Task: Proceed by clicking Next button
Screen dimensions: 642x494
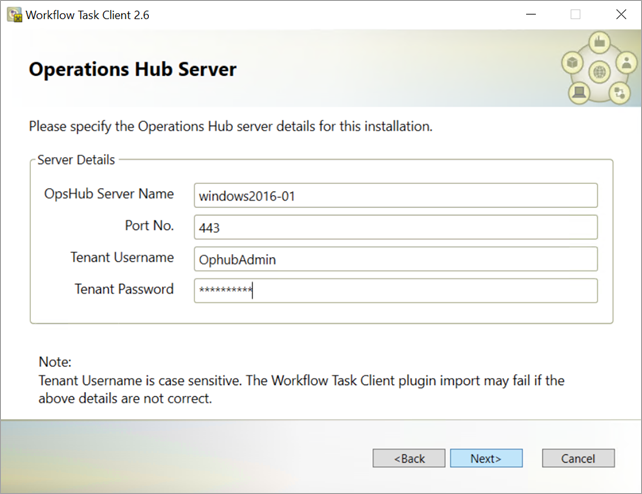Action: 486,458
